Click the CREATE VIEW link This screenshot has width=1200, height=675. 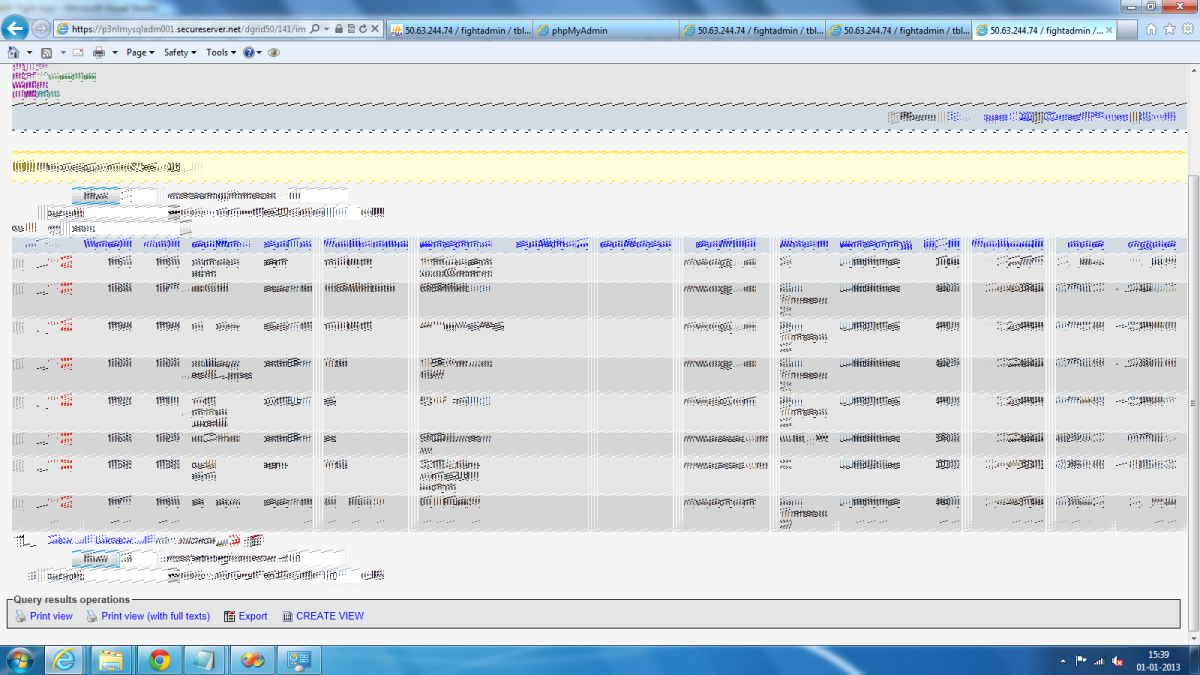coord(330,616)
